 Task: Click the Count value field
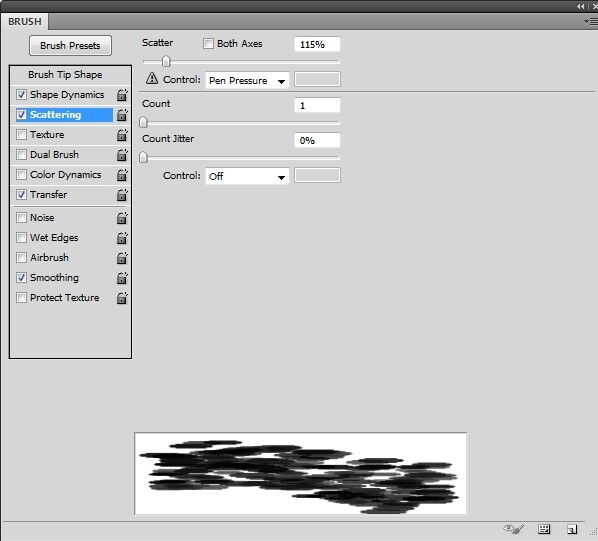coord(317,105)
